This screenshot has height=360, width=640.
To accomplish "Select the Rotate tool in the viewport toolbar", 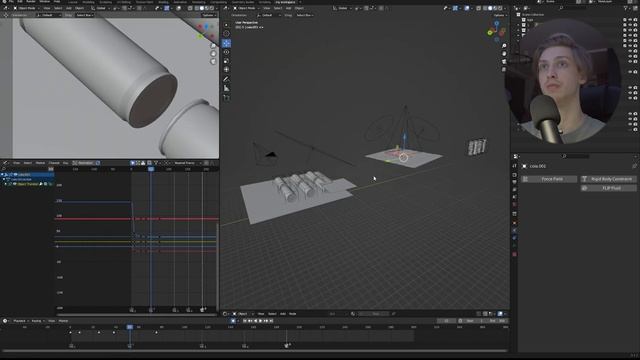I will 227,52.
